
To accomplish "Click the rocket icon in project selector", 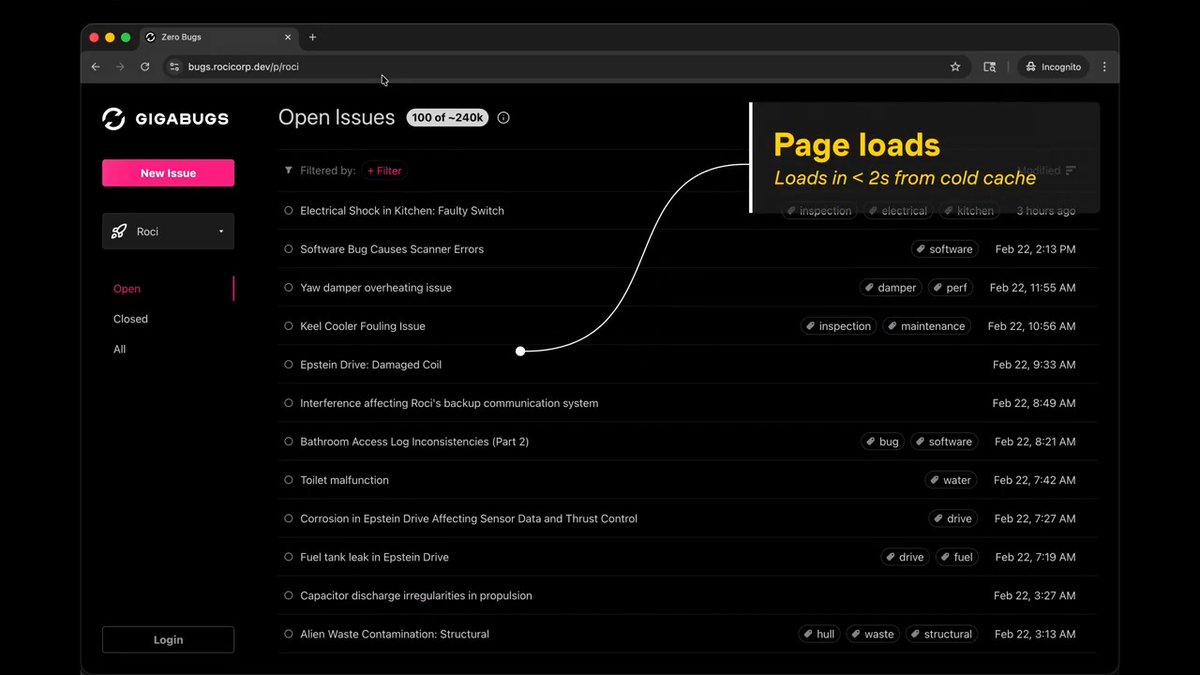I will (x=120, y=231).
